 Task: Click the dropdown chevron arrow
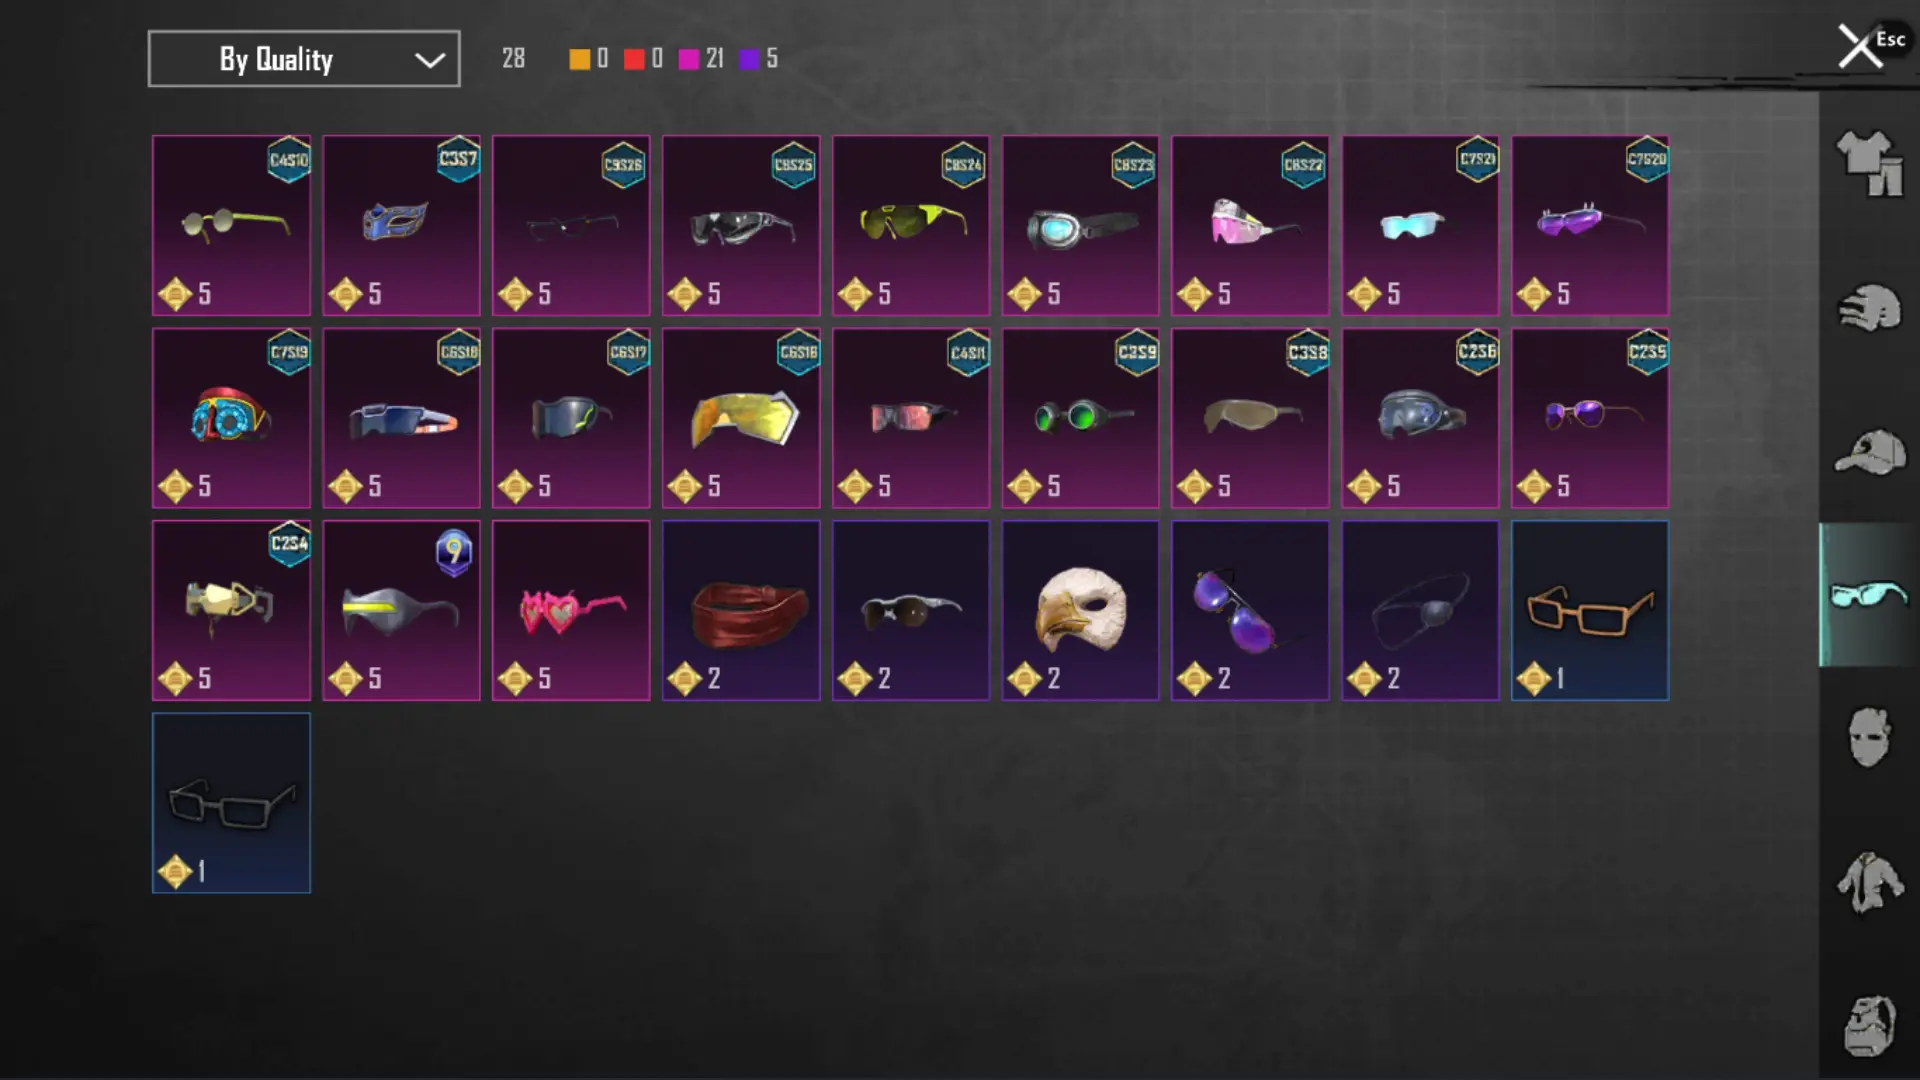click(430, 60)
